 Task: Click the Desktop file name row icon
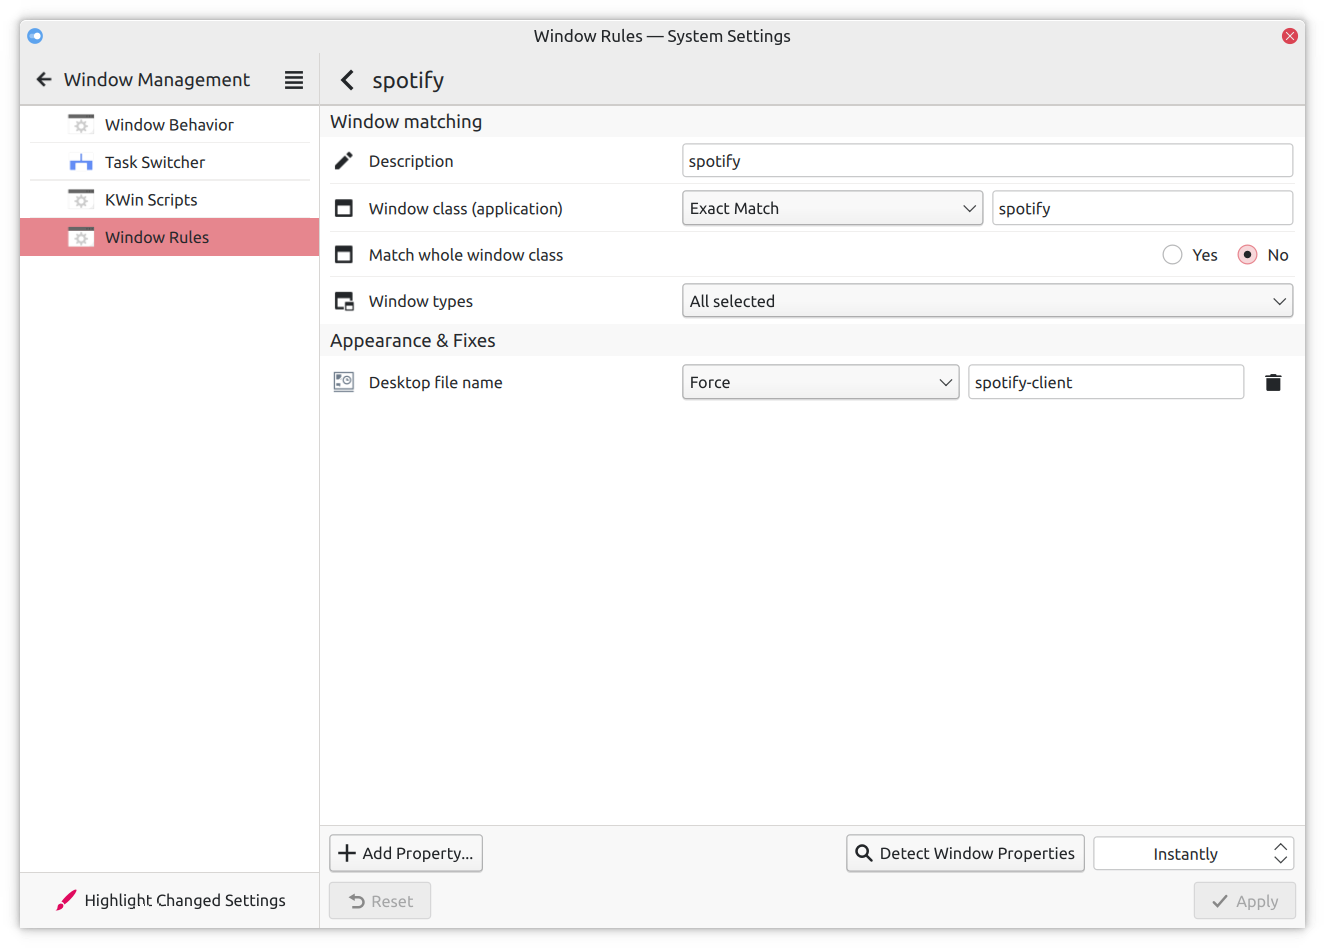[344, 382]
